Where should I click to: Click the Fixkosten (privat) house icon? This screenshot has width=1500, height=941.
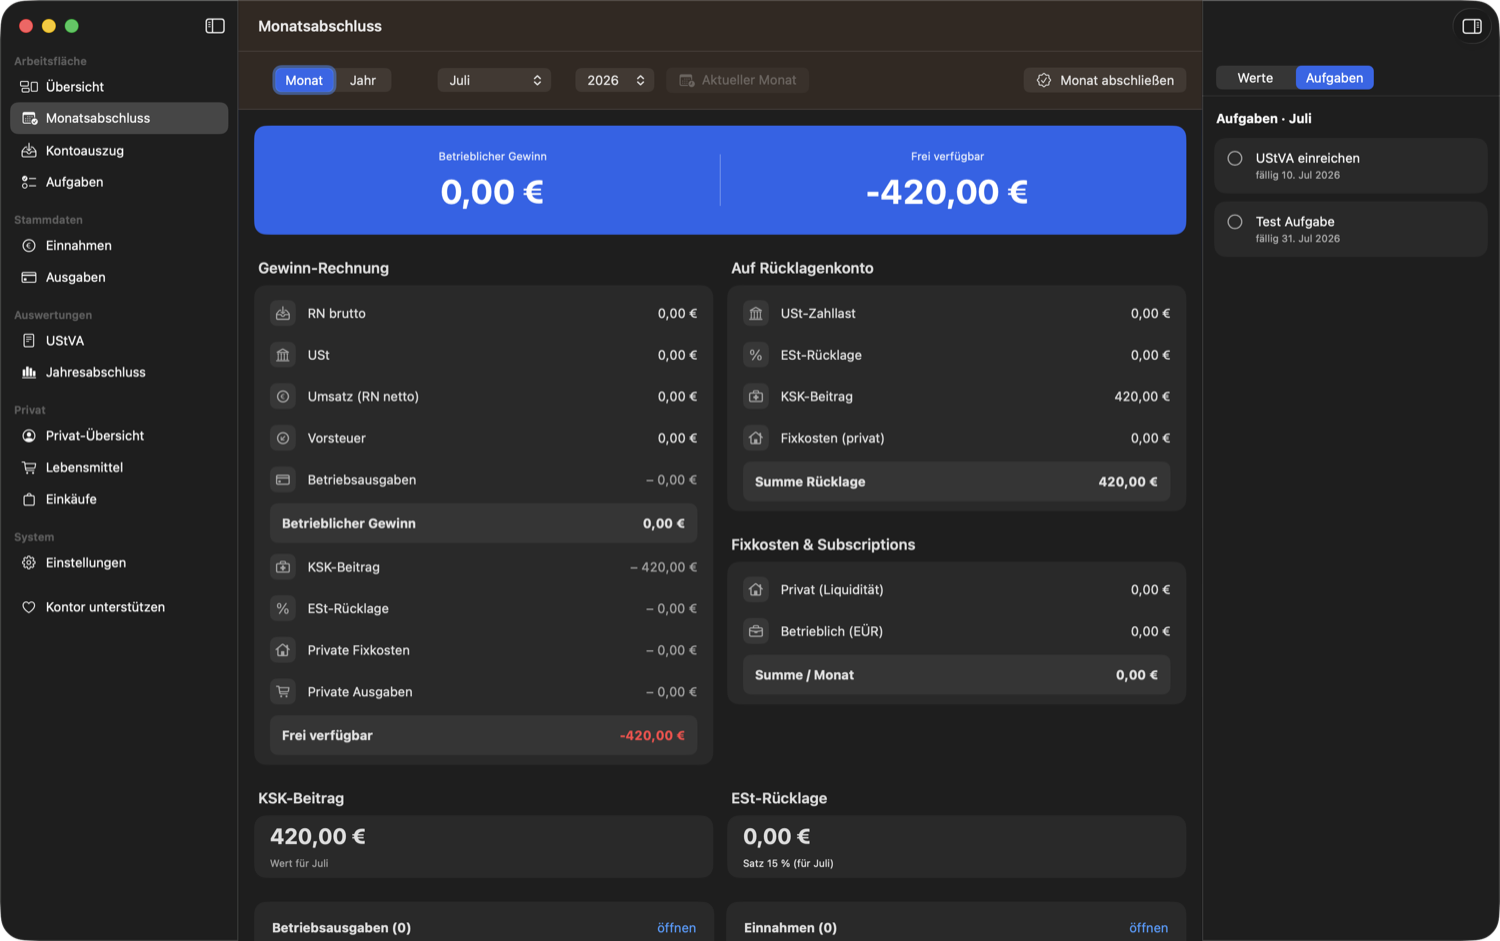(756, 438)
